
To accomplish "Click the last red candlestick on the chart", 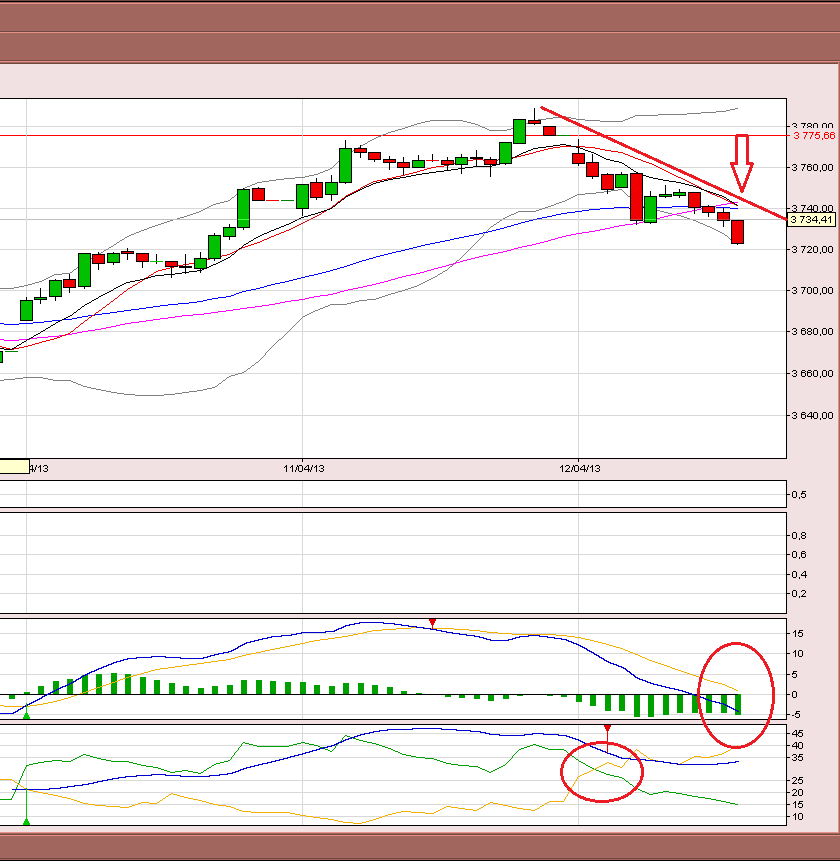I will (737, 232).
